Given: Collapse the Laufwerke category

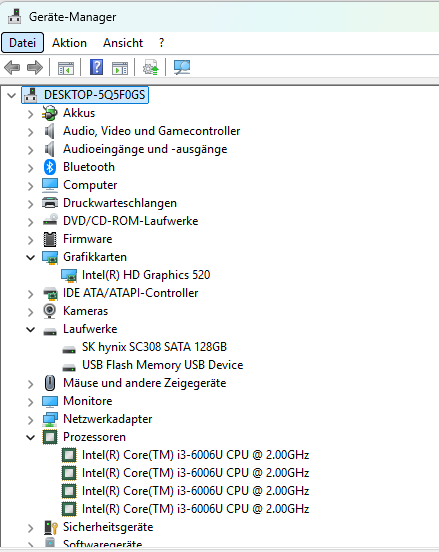Looking at the screenshot, I should 31,330.
